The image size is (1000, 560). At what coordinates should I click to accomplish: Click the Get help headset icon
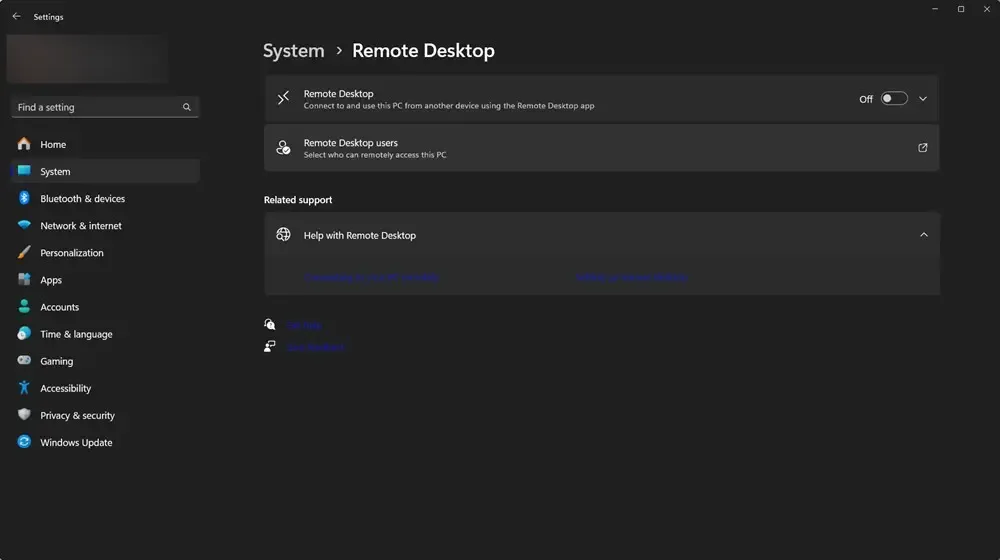(270, 325)
